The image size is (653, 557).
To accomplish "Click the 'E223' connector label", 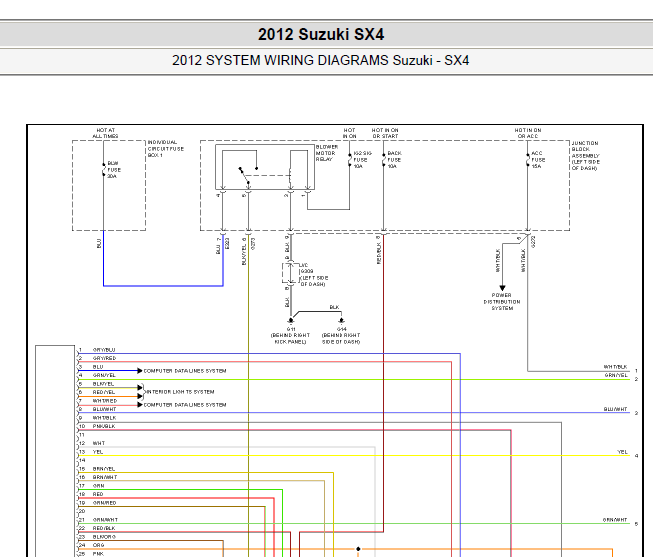I will pos(227,243).
